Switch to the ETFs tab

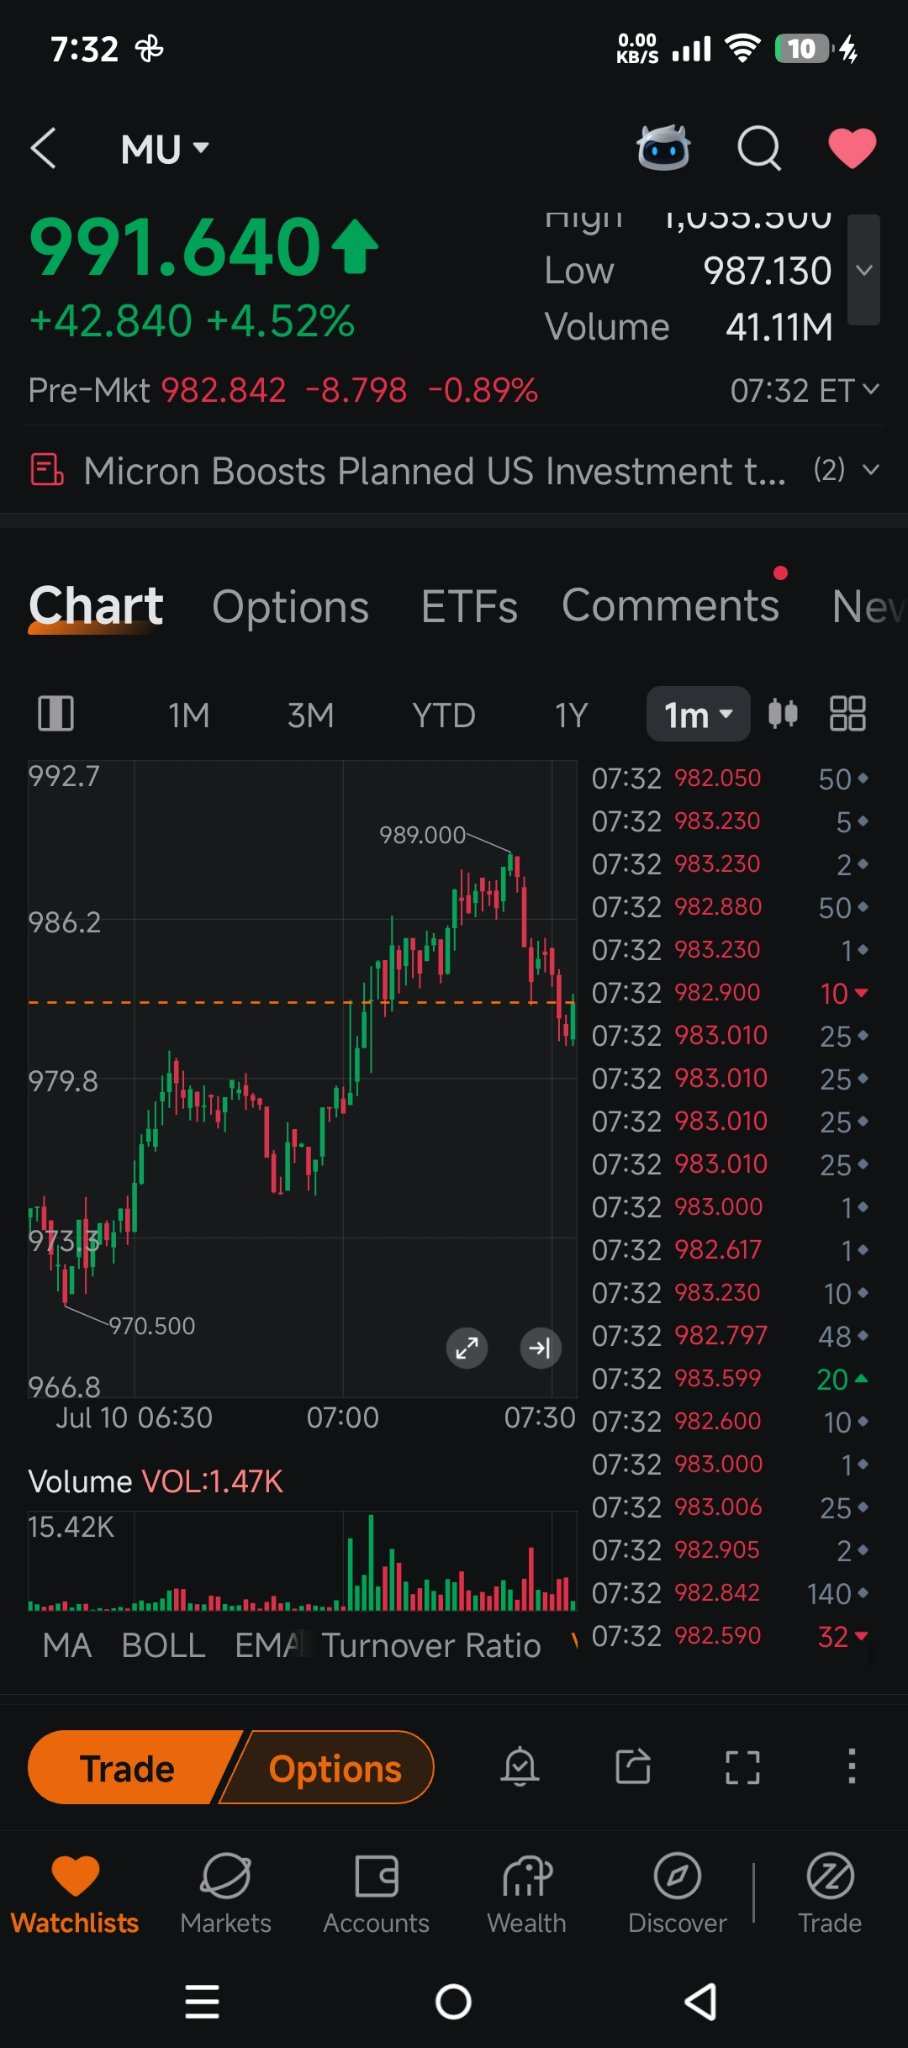coord(469,607)
